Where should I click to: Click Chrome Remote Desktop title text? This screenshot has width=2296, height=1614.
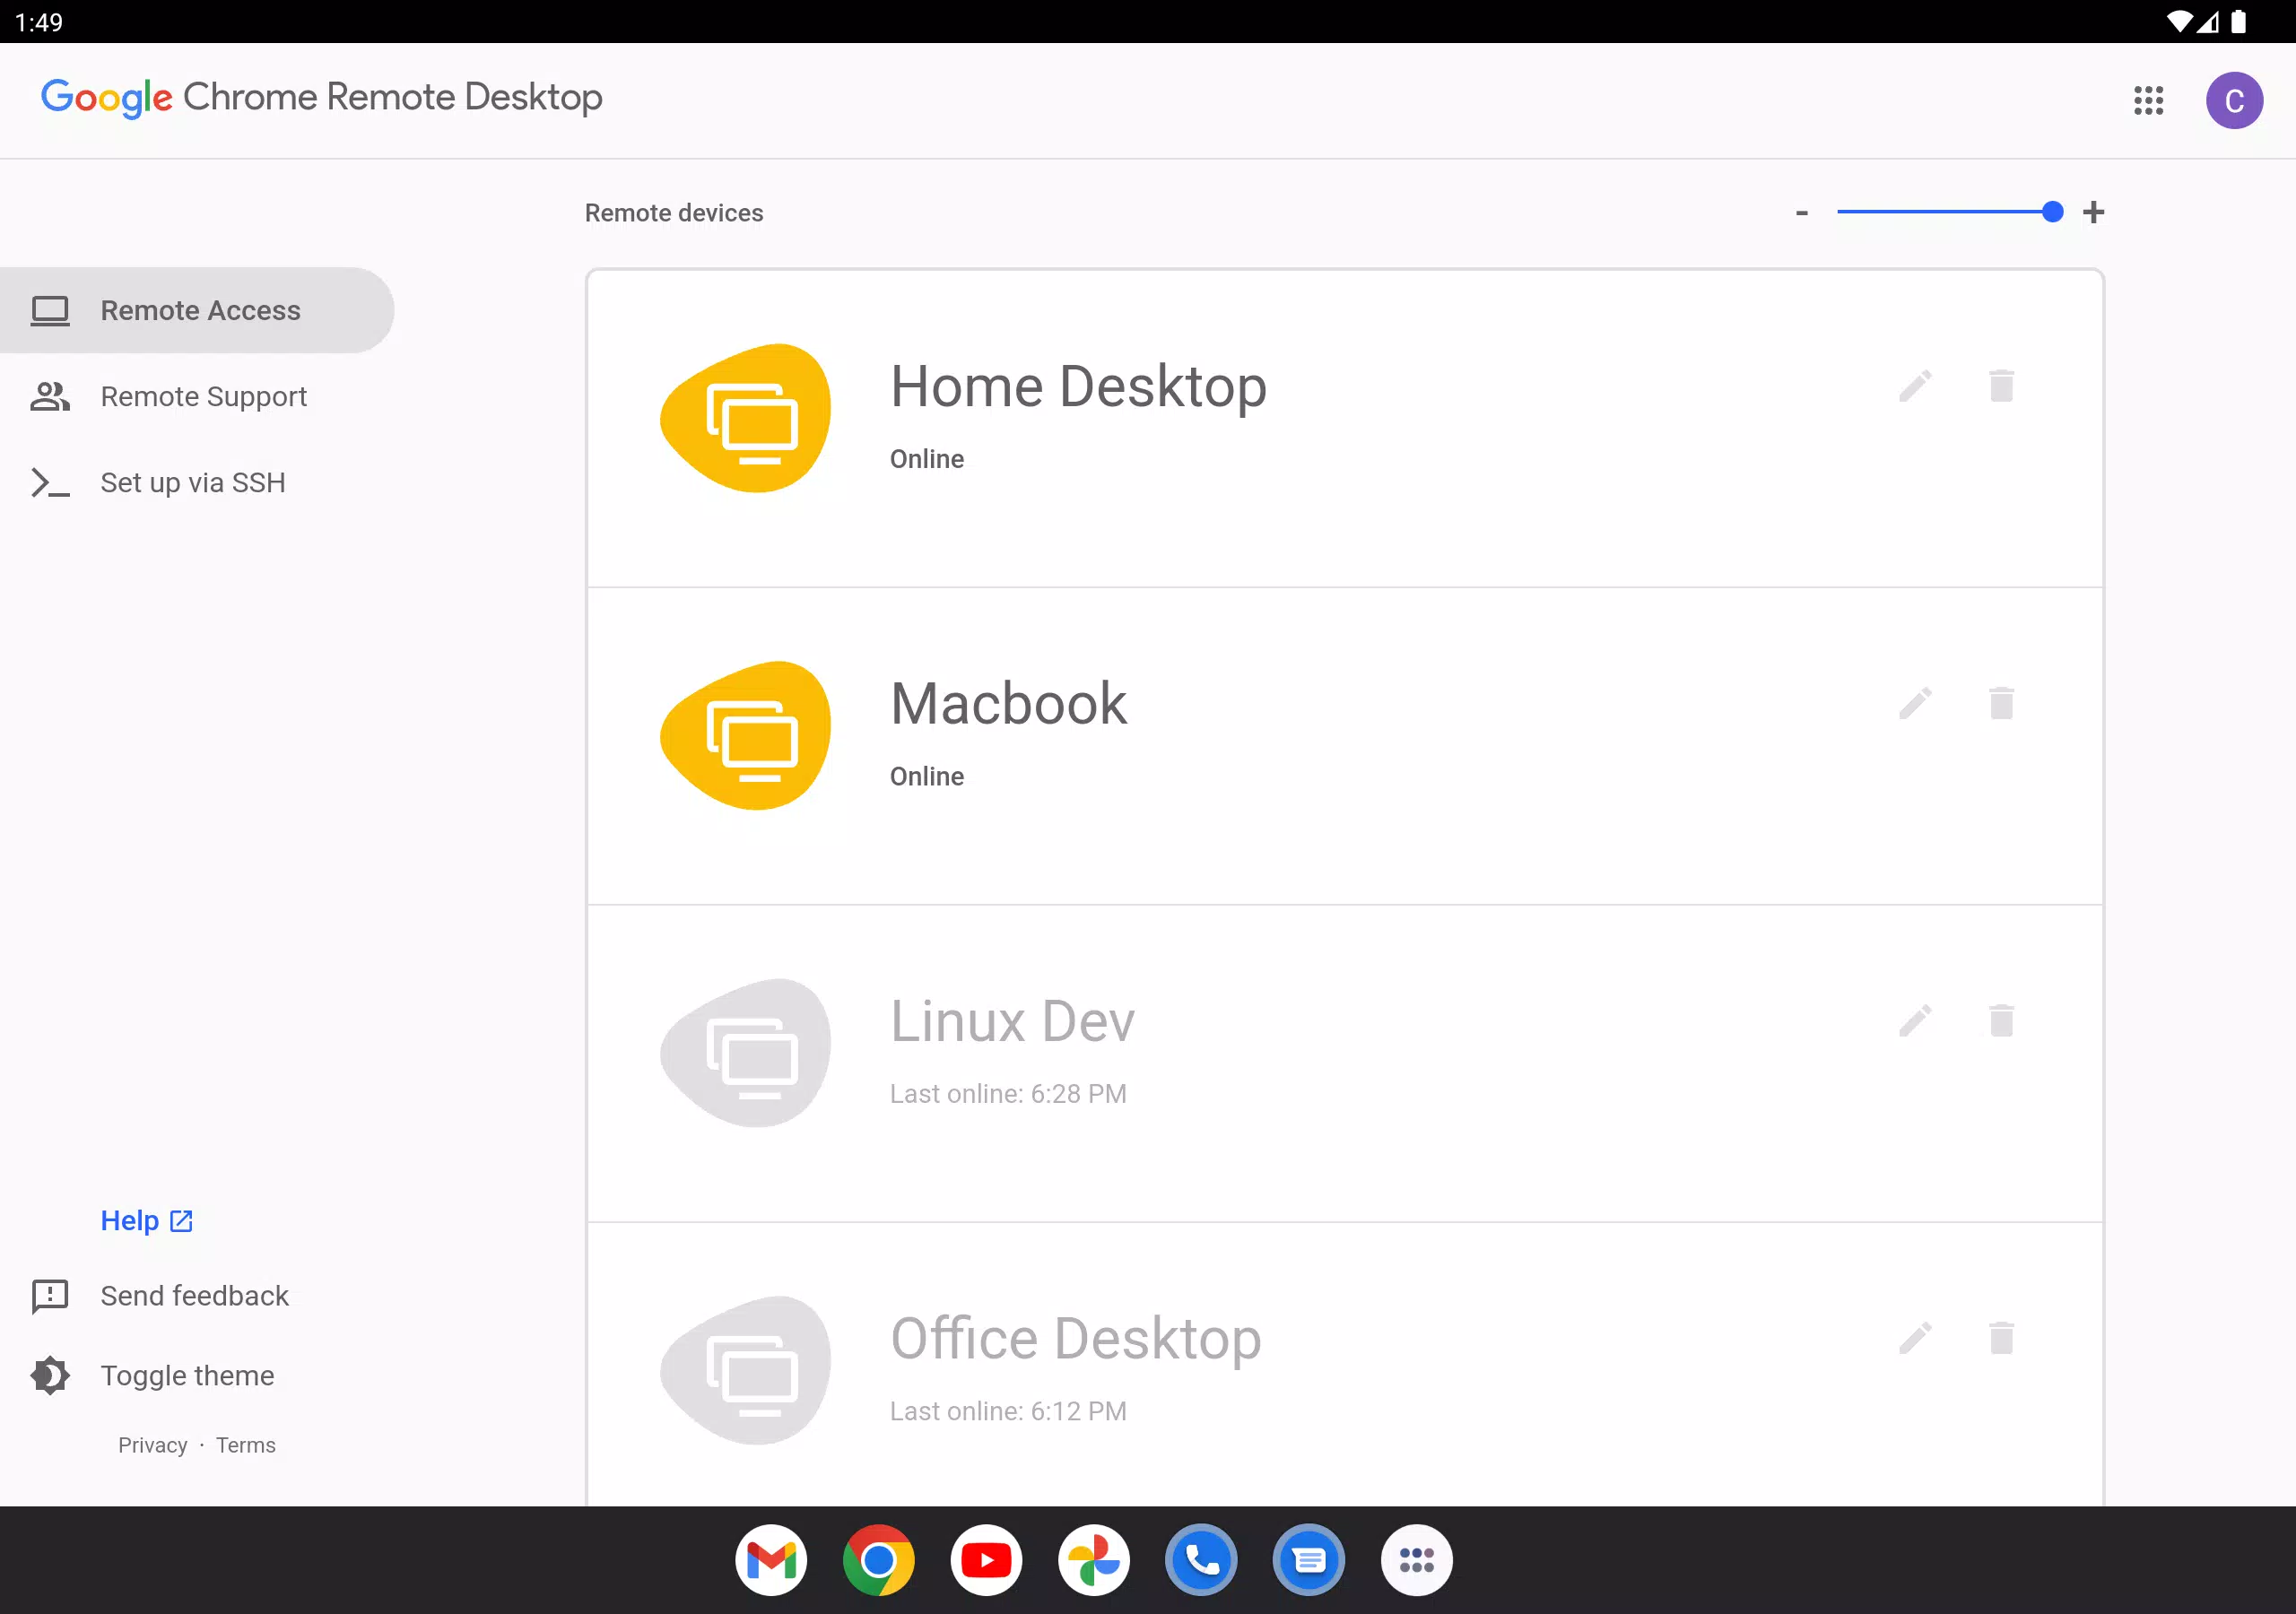pyautogui.click(x=393, y=97)
